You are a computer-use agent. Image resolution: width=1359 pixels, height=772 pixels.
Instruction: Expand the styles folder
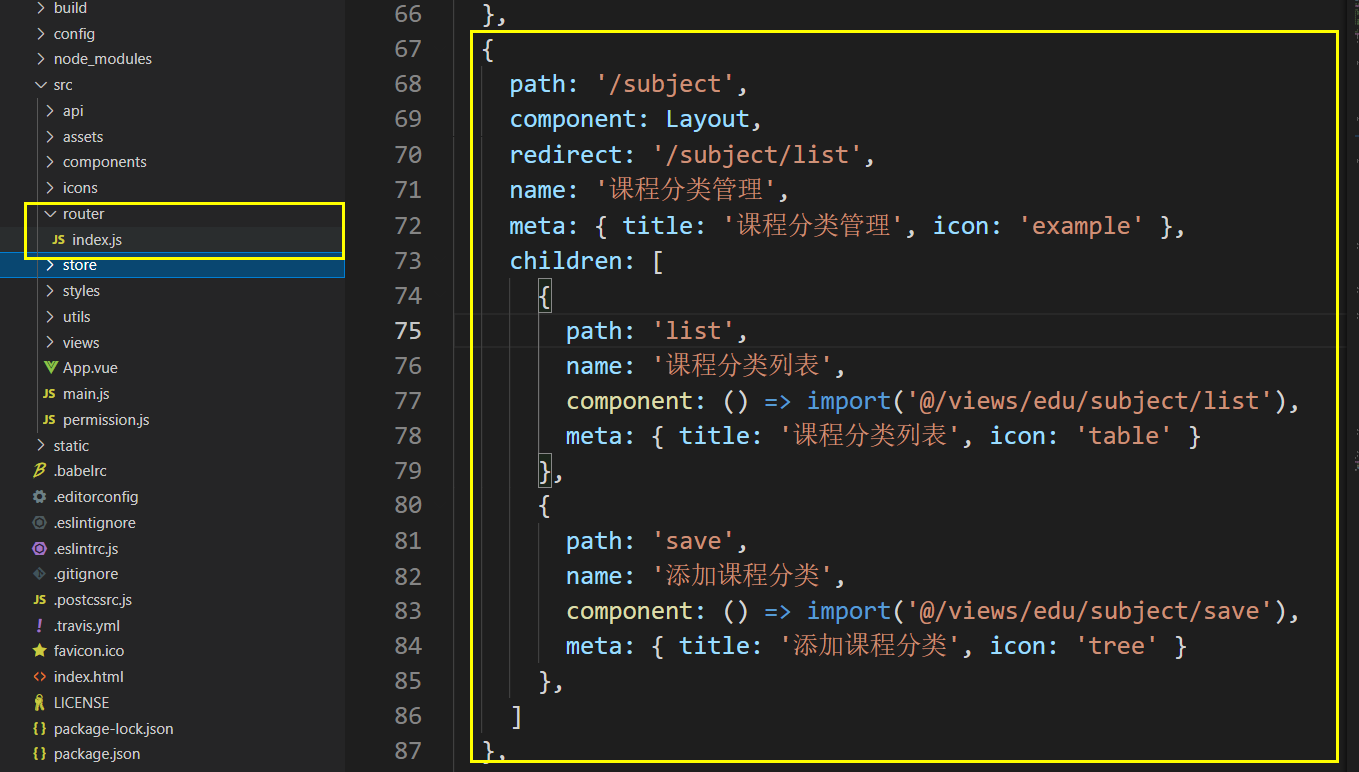(x=50, y=291)
